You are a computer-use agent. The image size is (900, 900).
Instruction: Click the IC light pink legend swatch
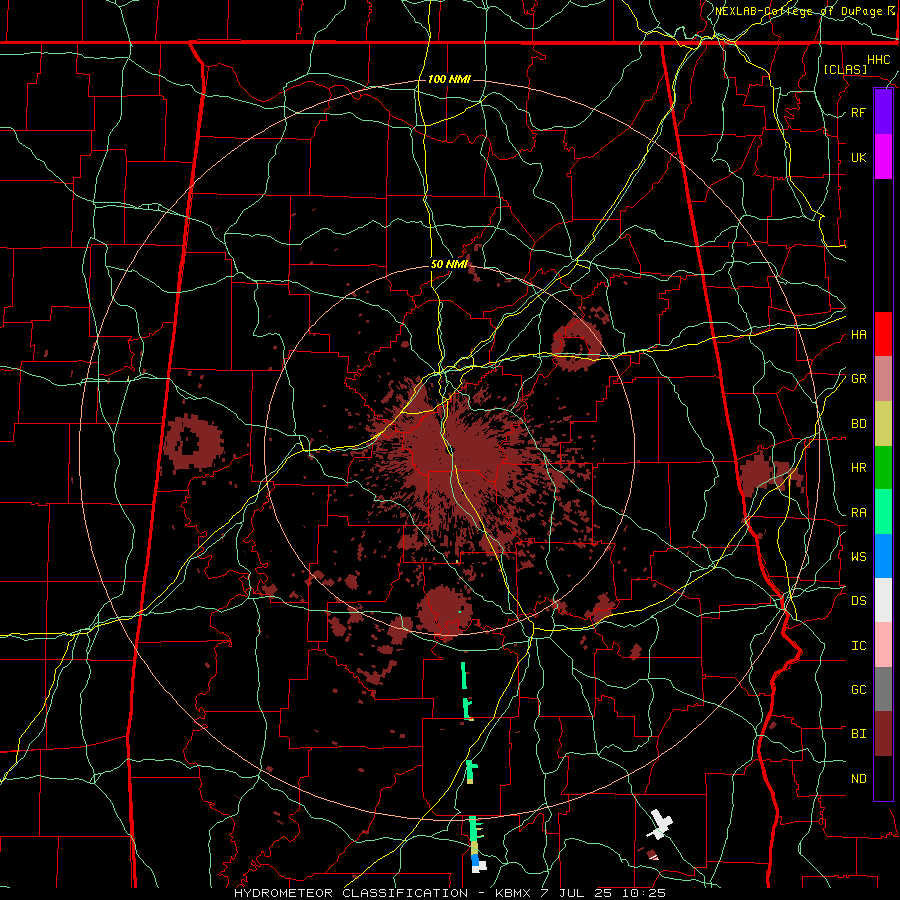(x=883, y=645)
